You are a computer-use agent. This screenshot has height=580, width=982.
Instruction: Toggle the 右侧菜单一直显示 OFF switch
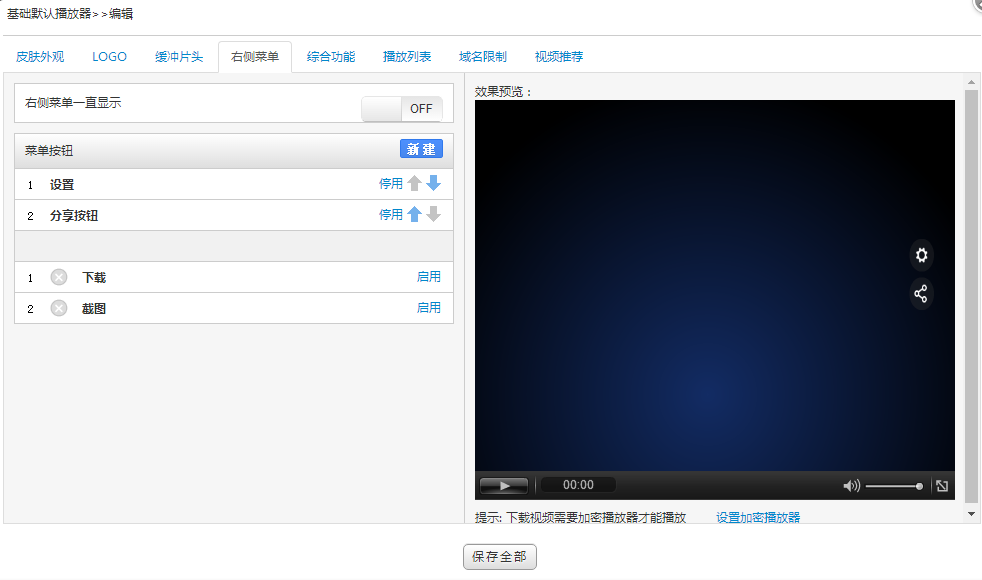tap(402, 109)
